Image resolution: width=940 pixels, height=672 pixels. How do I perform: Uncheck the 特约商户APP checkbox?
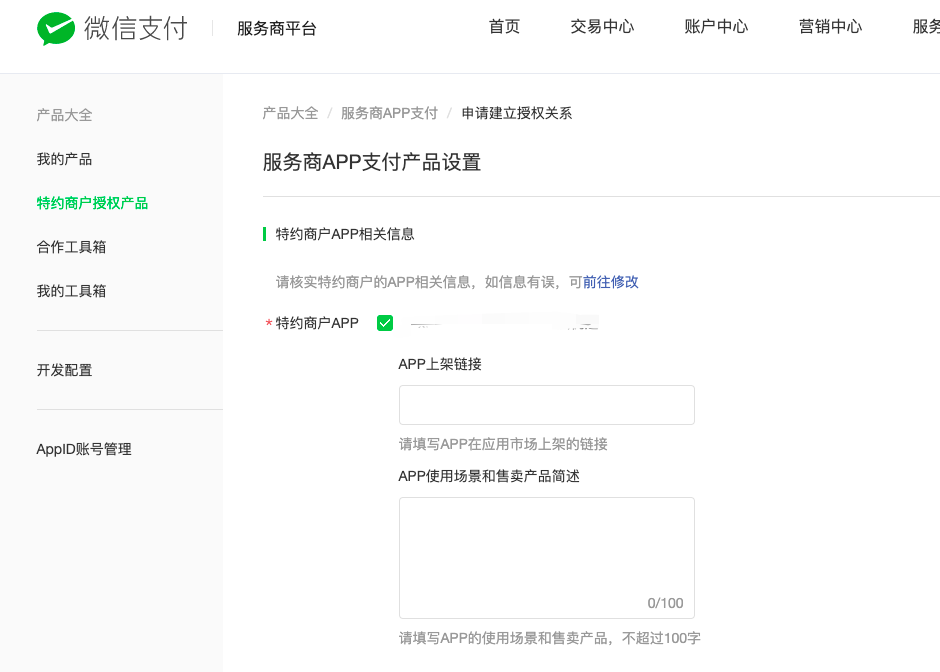pyautogui.click(x=385, y=323)
